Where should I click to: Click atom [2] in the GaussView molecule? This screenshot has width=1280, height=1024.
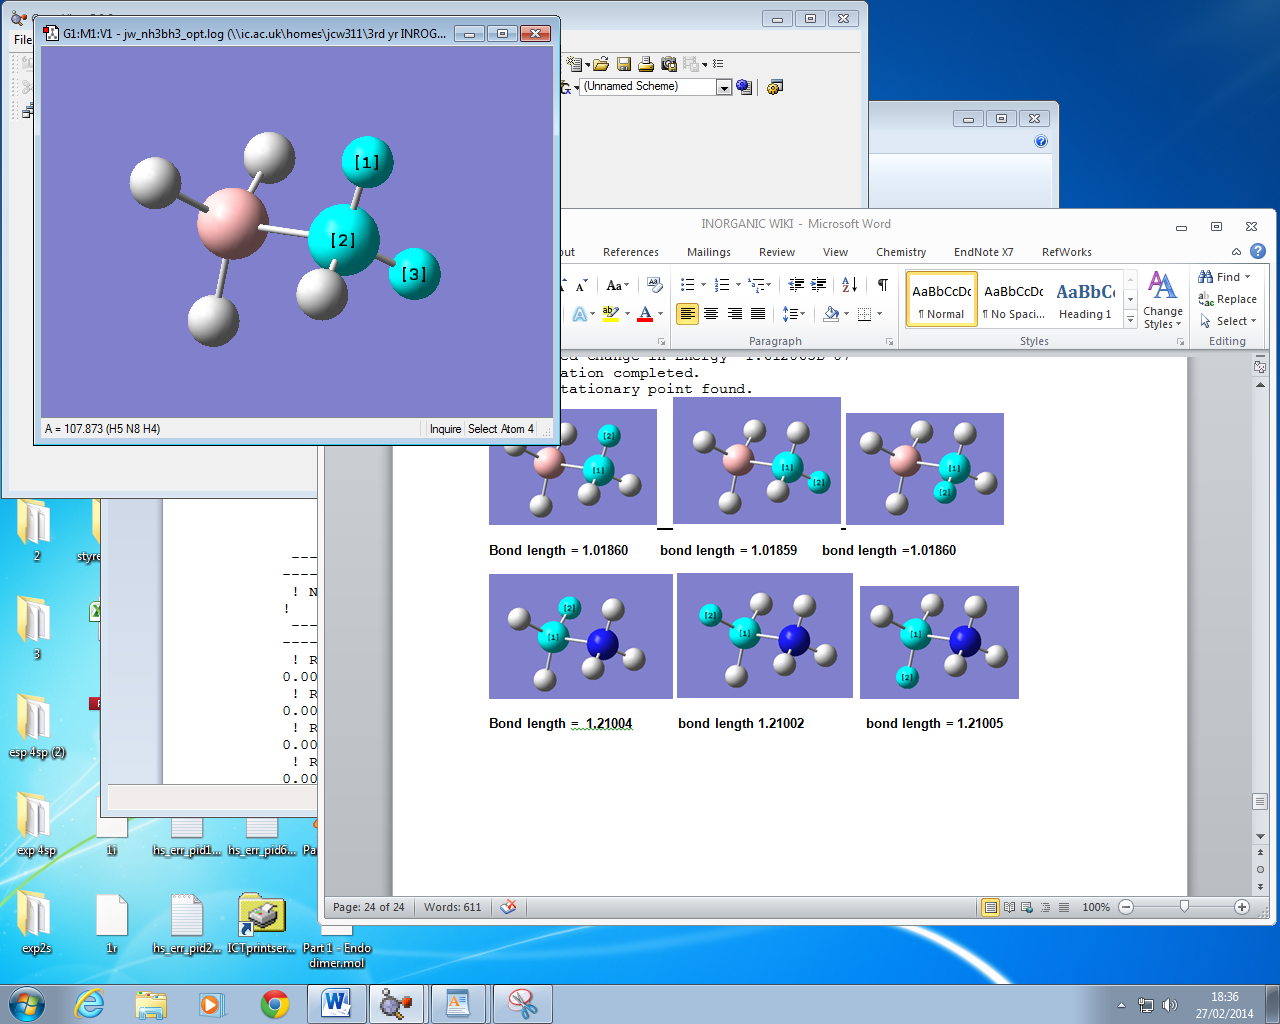tap(343, 240)
